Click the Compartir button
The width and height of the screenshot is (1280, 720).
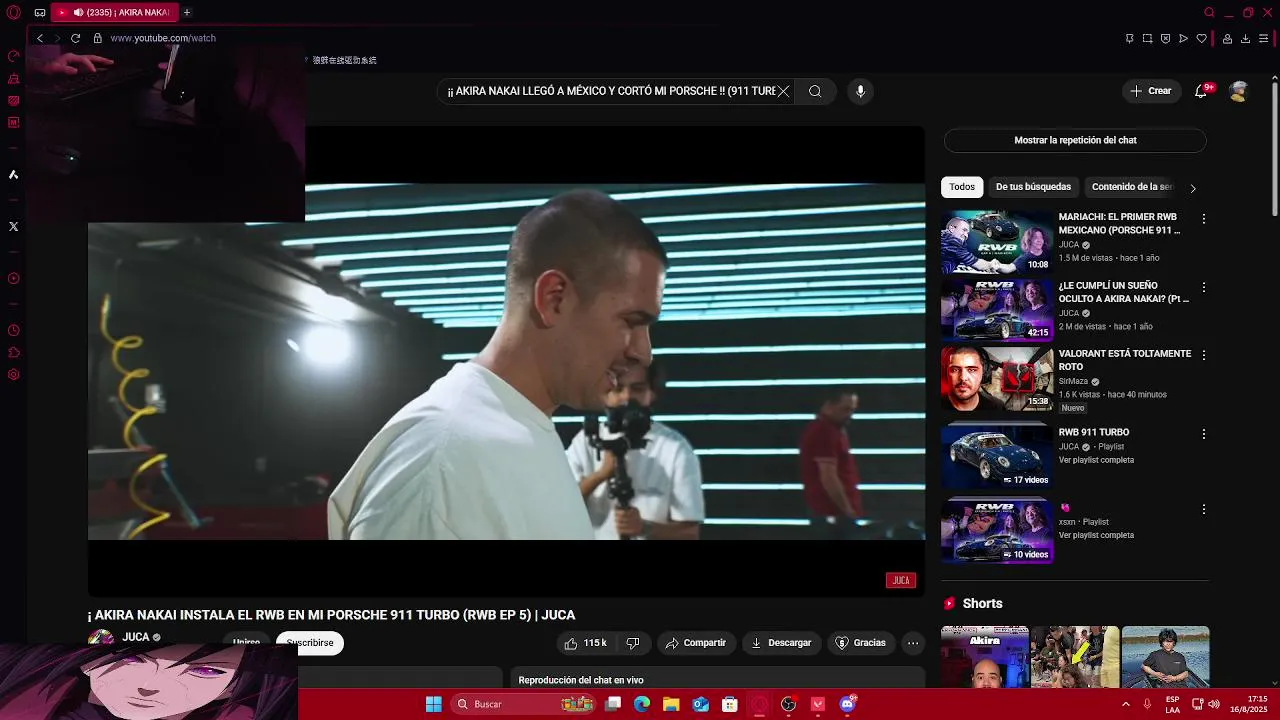pyautogui.click(x=696, y=643)
